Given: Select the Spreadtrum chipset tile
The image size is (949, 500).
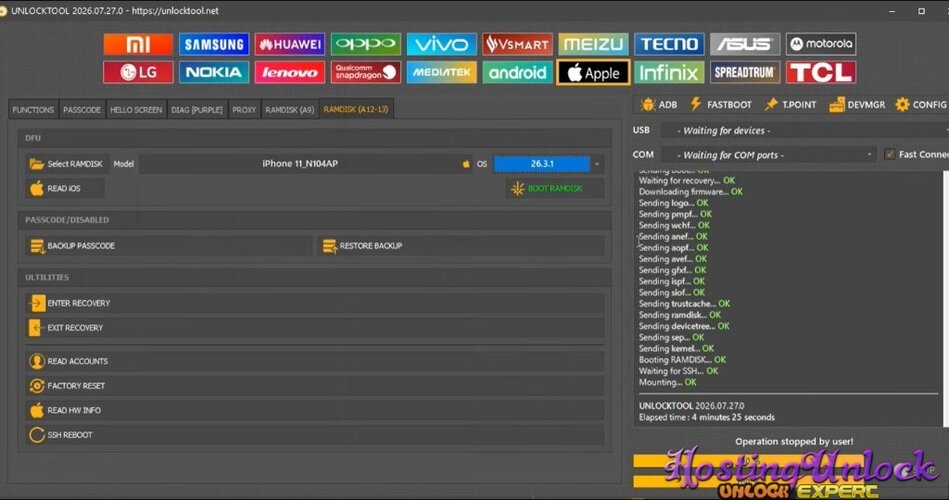Looking at the screenshot, I should pyautogui.click(x=744, y=73).
